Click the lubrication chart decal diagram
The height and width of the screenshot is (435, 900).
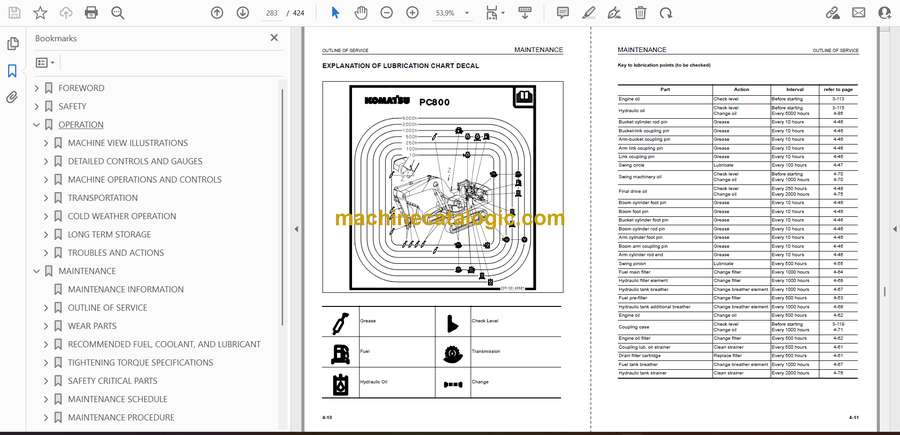[x=443, y=187]
